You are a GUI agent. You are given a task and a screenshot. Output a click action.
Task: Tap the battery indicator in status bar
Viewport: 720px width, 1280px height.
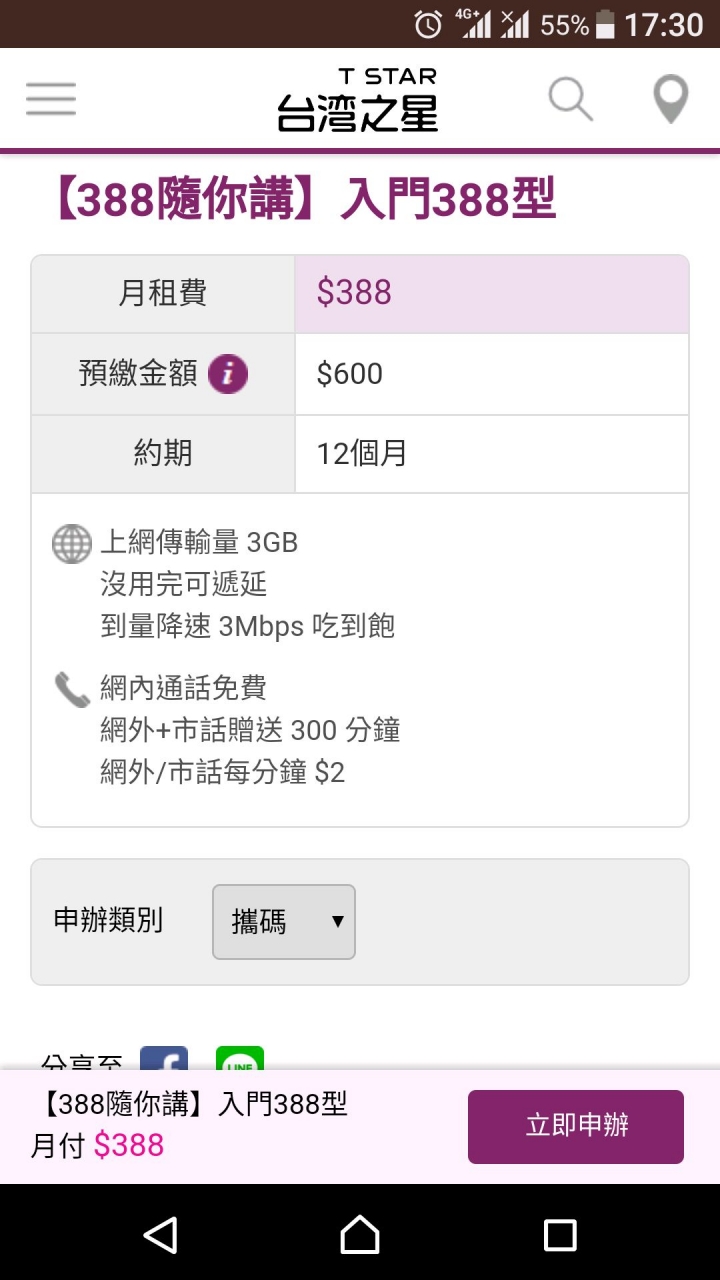pyautogui.click(x=604, y=24)
